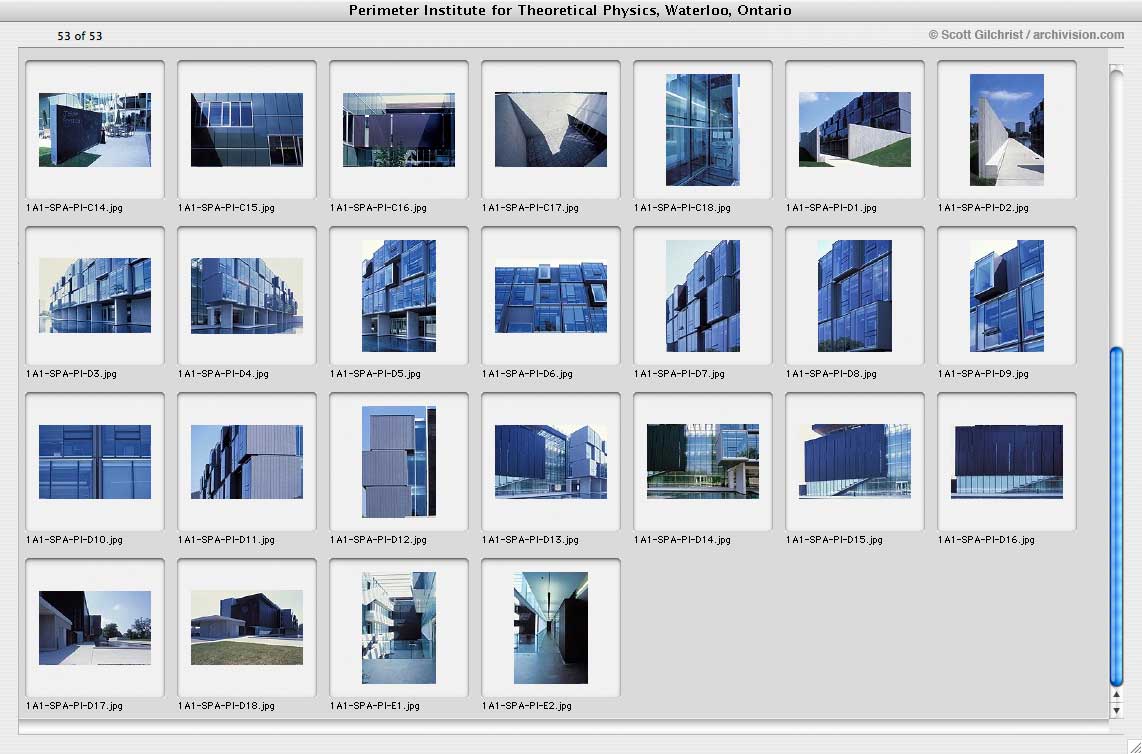This screenshot has height=754, width=1142.
Task: Click the label text 1A1-SPA-PI-D10.jpg
Action: (74, 540)
